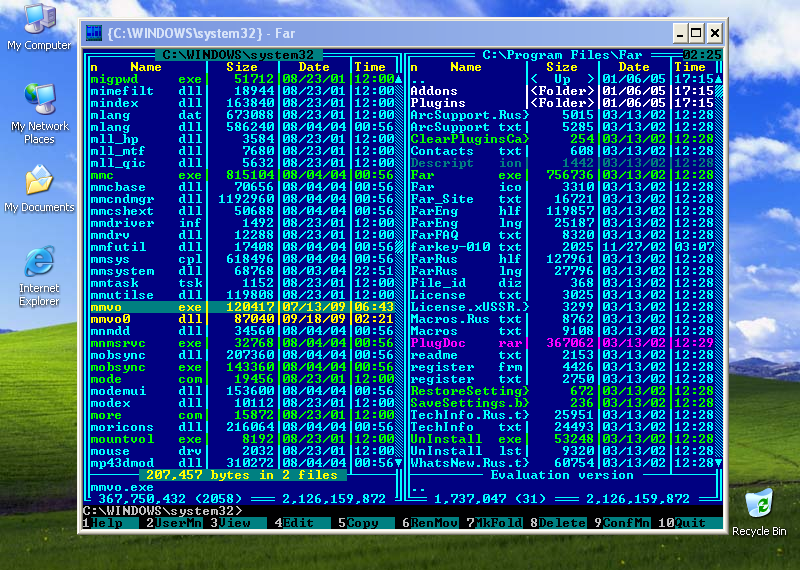Click the 2 UserMn function key
This screenshot has height=570, width=800.
click(173, 523)
